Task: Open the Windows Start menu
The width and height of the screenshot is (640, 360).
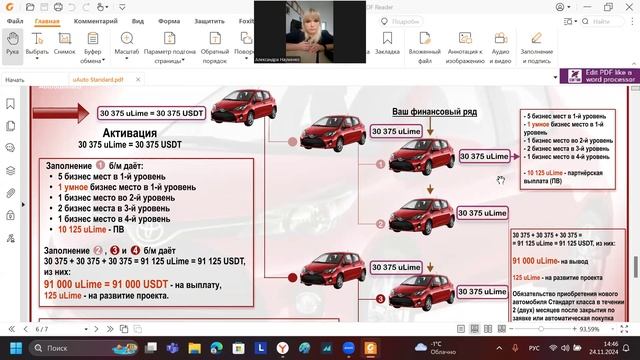Action: pyautogui.click(x=16, y=348)
